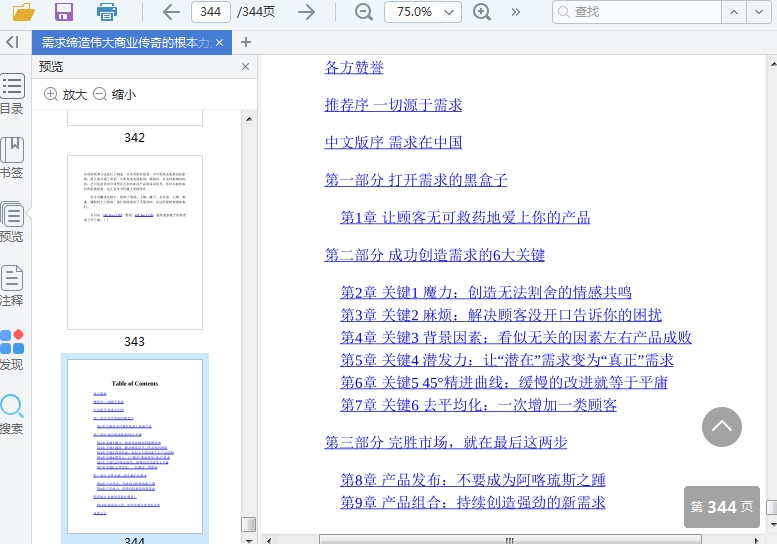The width and height of the screenshot is (777, 544).
Task: Open the 注释 annotations sidebar panel
Action: click(x=11, y=286)
